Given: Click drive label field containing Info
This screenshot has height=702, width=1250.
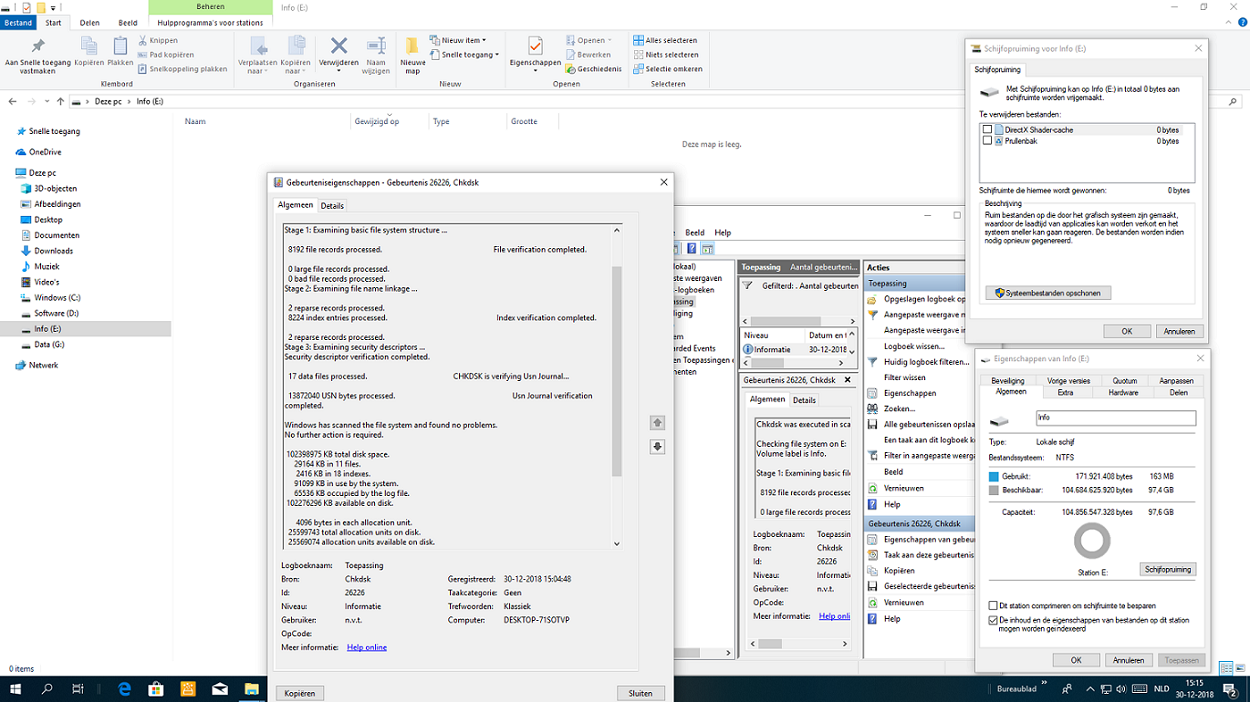Looking at the screenshot, I should 1115,418.
